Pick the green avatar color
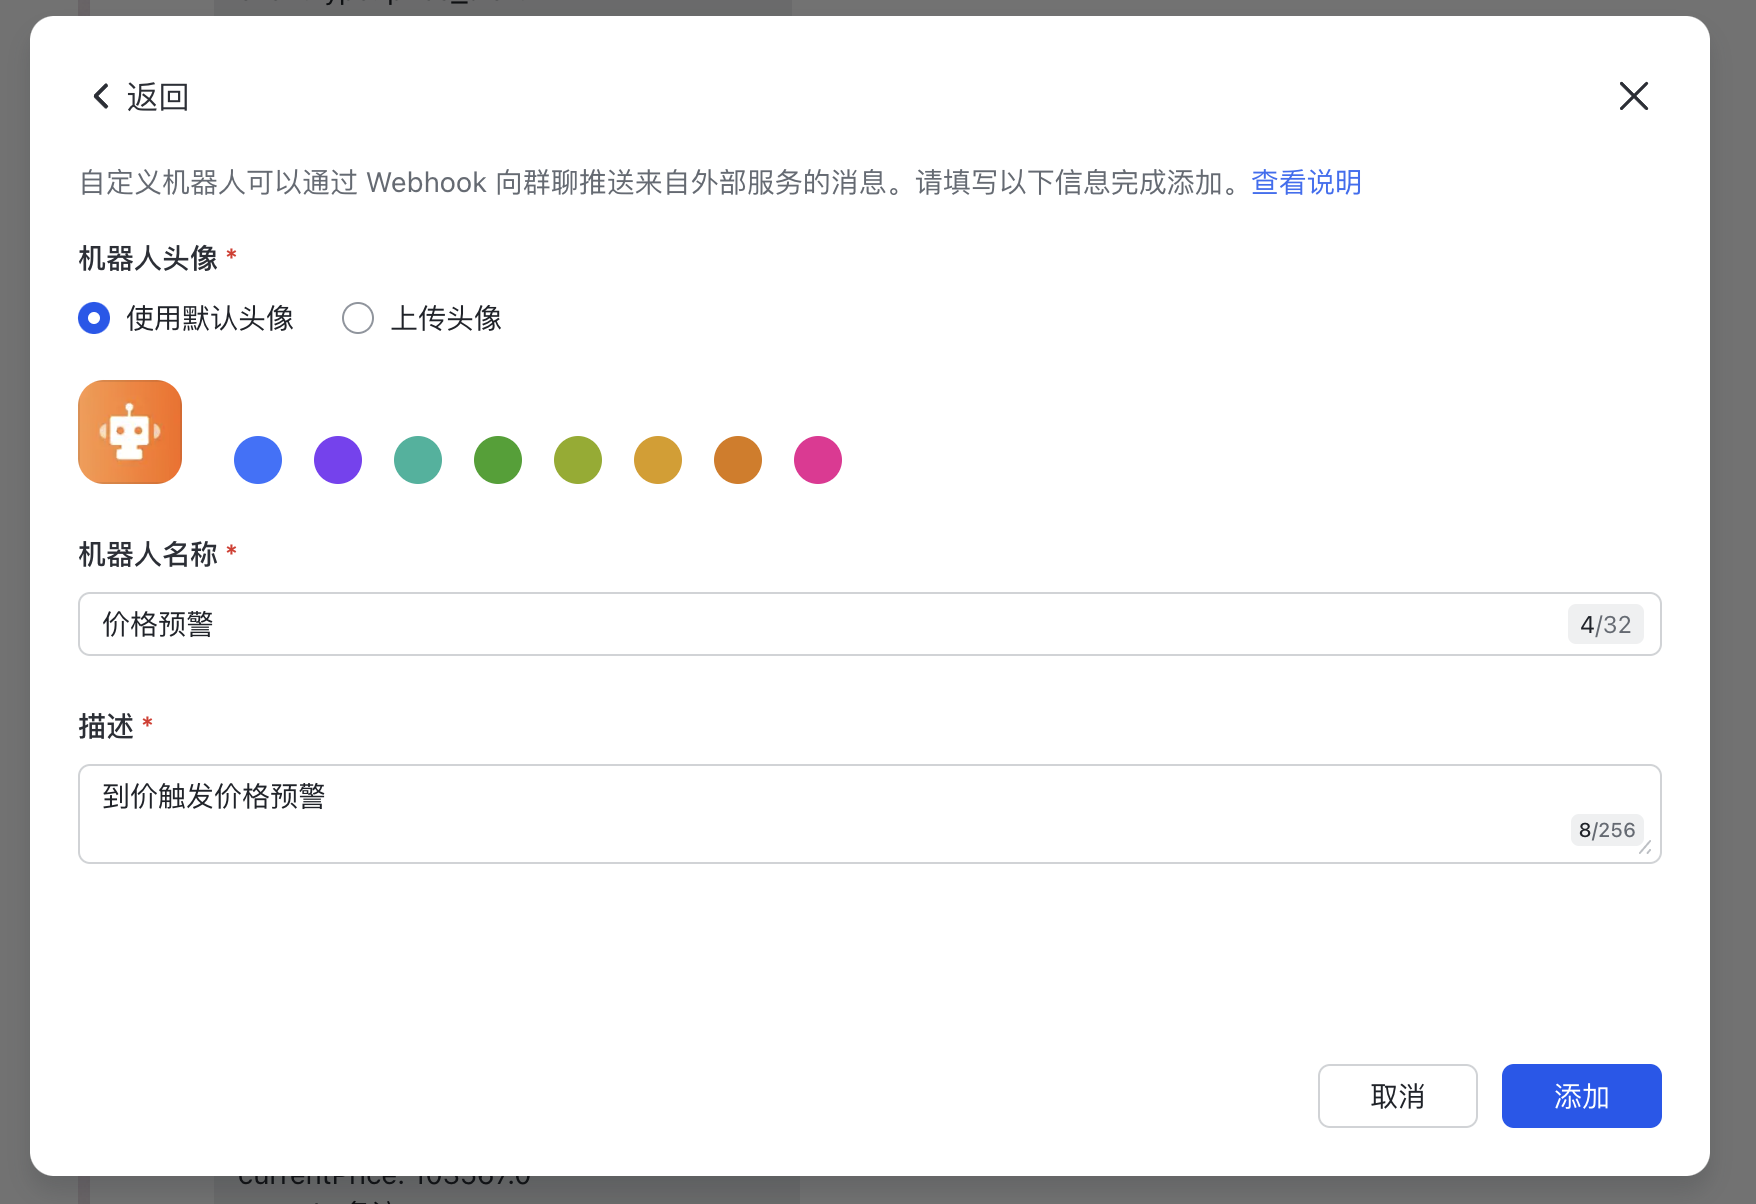 [497, 460]
